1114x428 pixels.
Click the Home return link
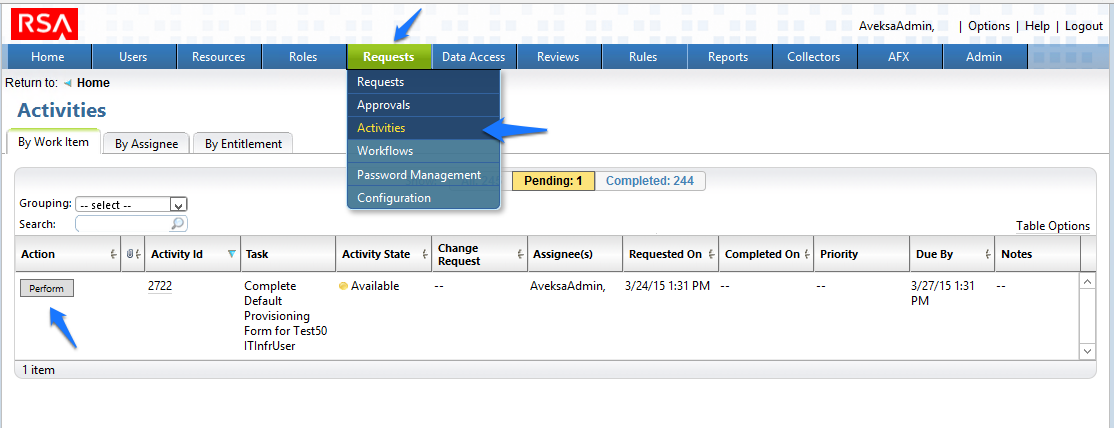[93, 83]
